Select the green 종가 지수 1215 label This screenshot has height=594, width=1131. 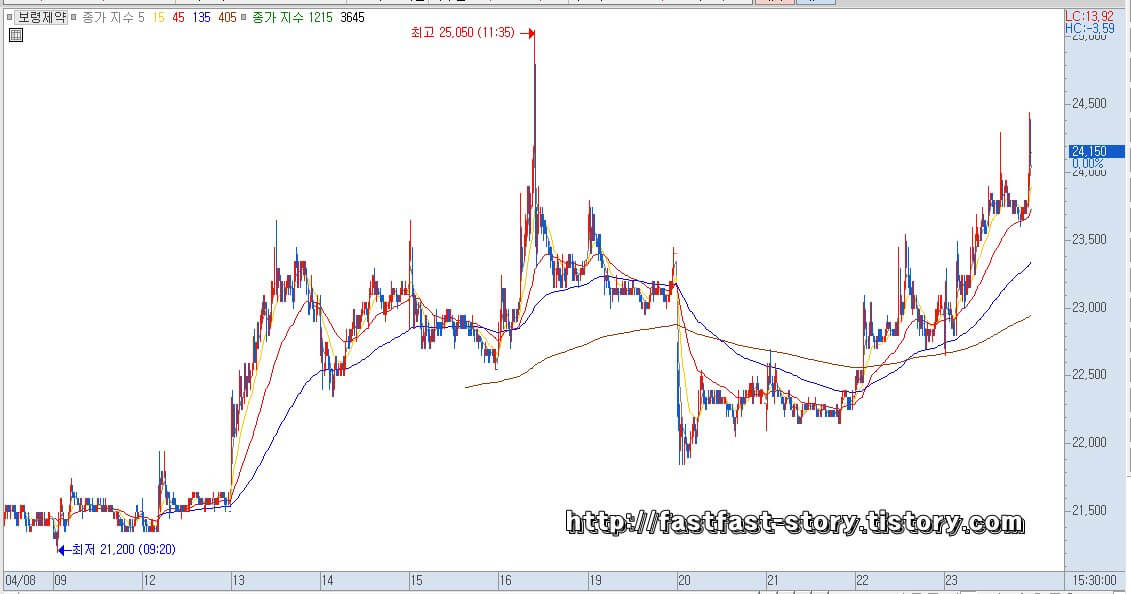pos(292,17)
